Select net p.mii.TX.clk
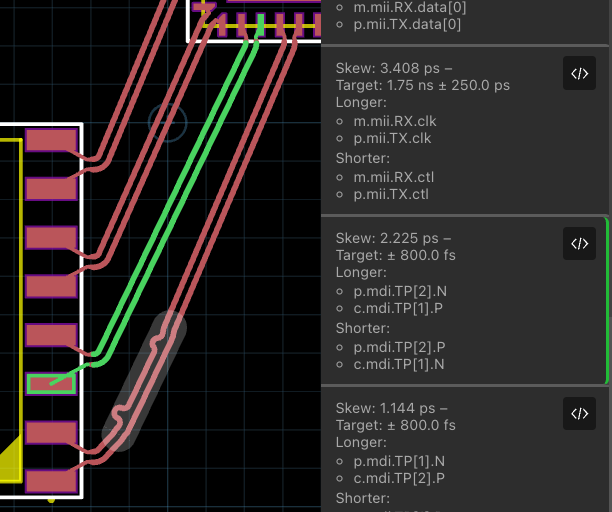 (x=393, y=138)
